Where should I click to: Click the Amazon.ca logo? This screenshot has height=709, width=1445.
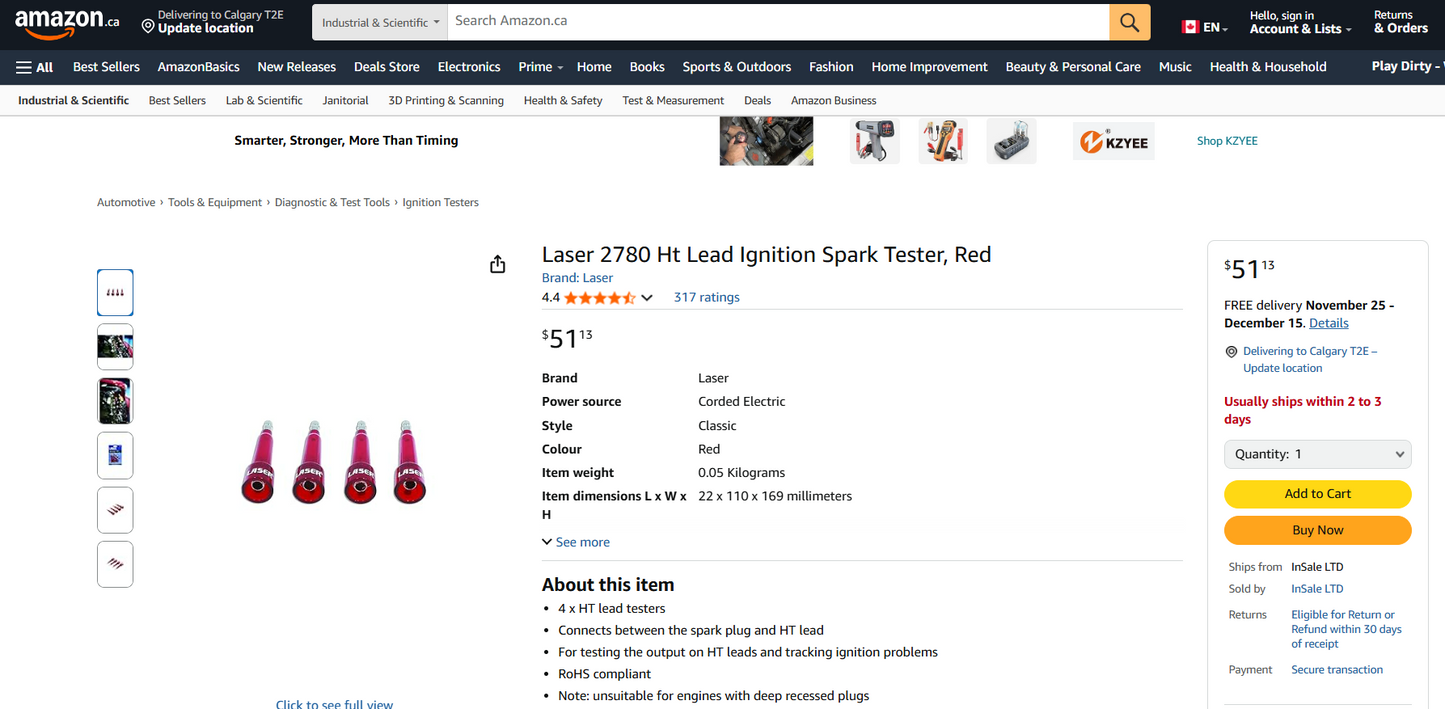coord(62,22)
